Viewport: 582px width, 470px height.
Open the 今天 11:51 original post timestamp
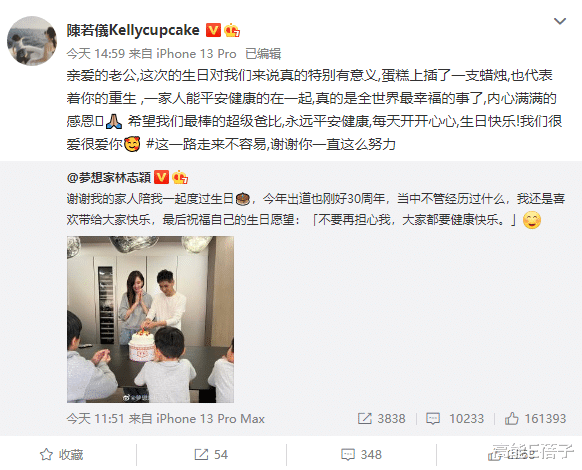pos(95,419)
